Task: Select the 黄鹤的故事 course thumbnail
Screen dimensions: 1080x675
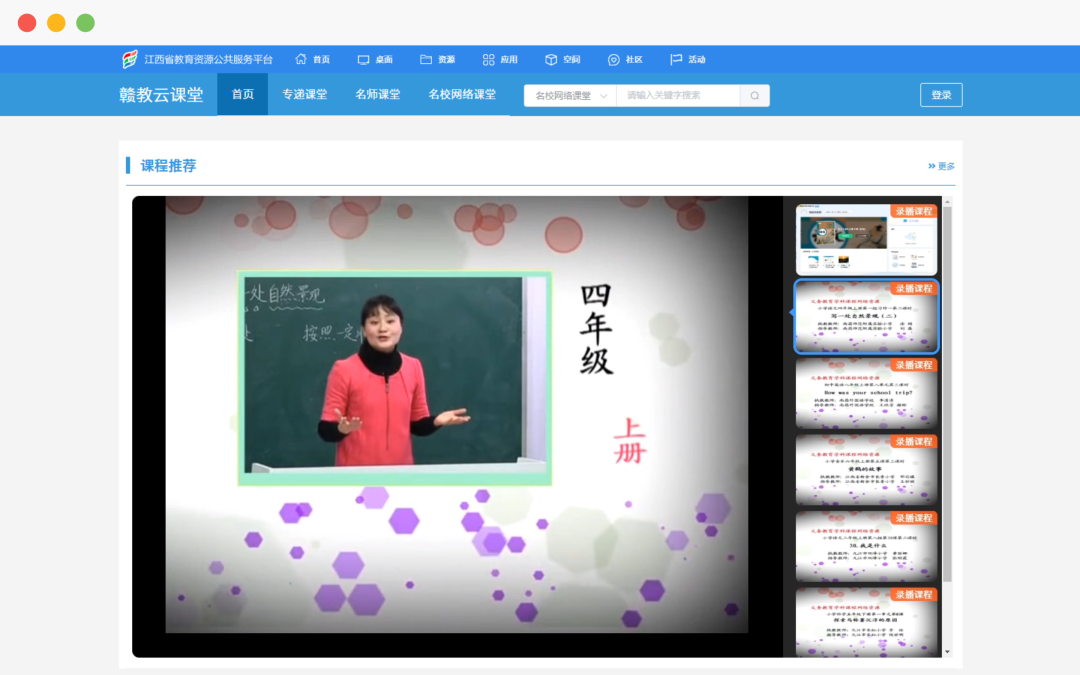Action: 866,470
